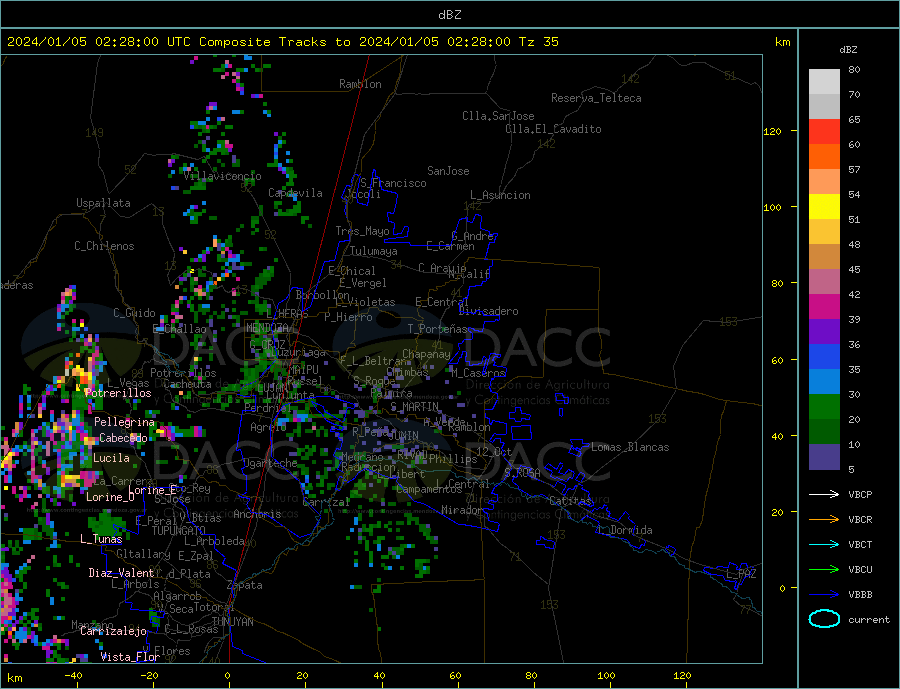Click the L_PAZ label
Screen dimensions: 900x689
[741, 574]
